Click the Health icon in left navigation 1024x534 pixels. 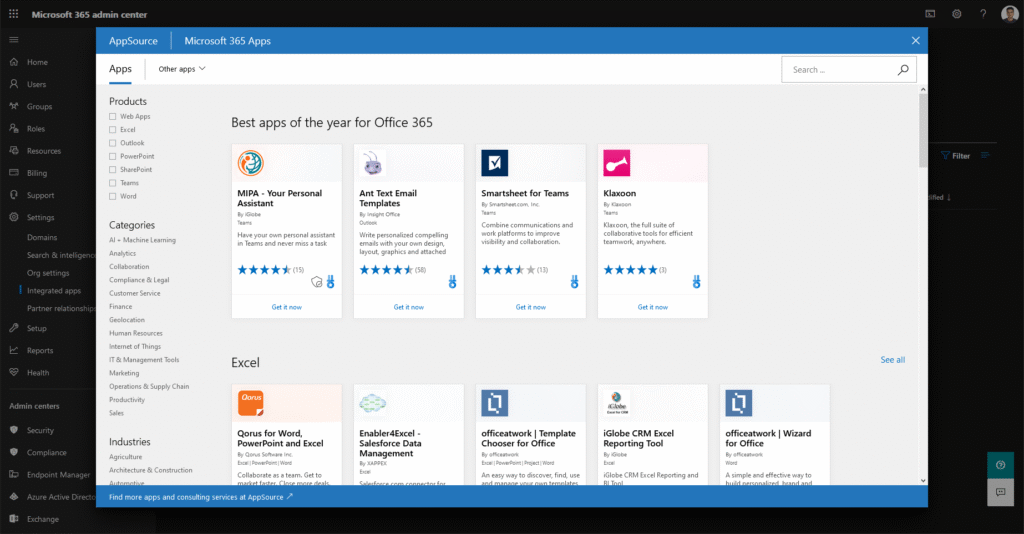point(14,372)
